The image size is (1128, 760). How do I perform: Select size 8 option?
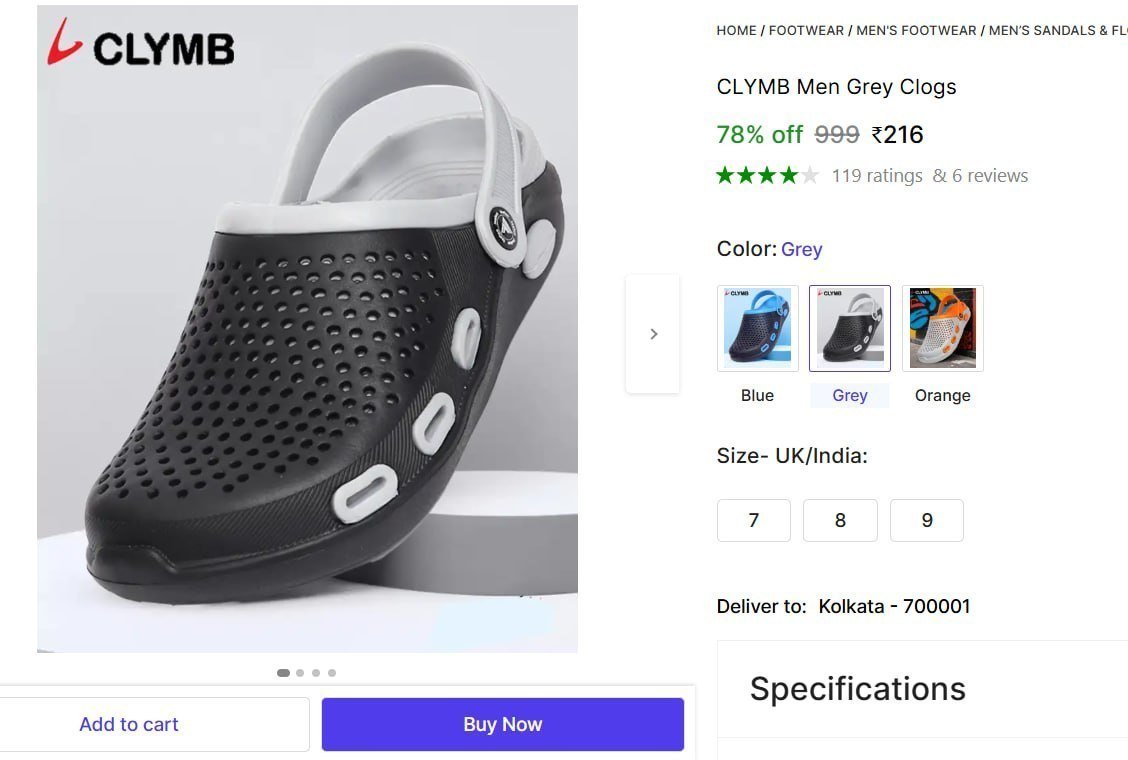[x=840, y=520]
